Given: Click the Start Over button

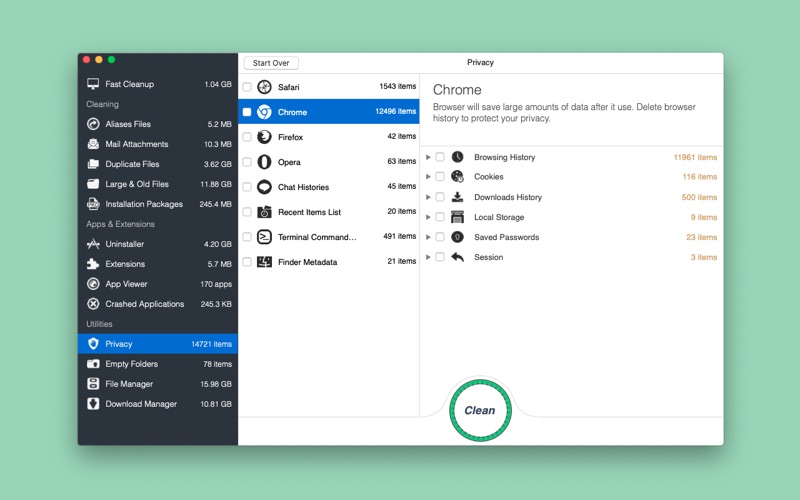Looking at the screenshot, I should coord(271,63).
